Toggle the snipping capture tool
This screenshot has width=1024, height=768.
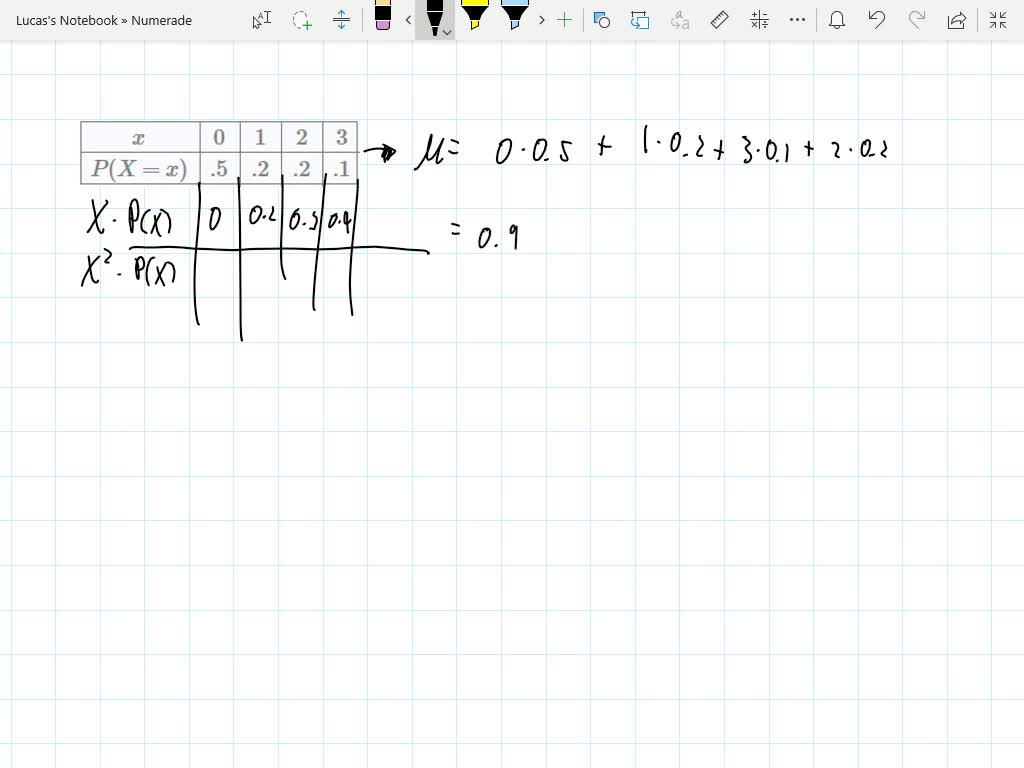coord(640,20)
